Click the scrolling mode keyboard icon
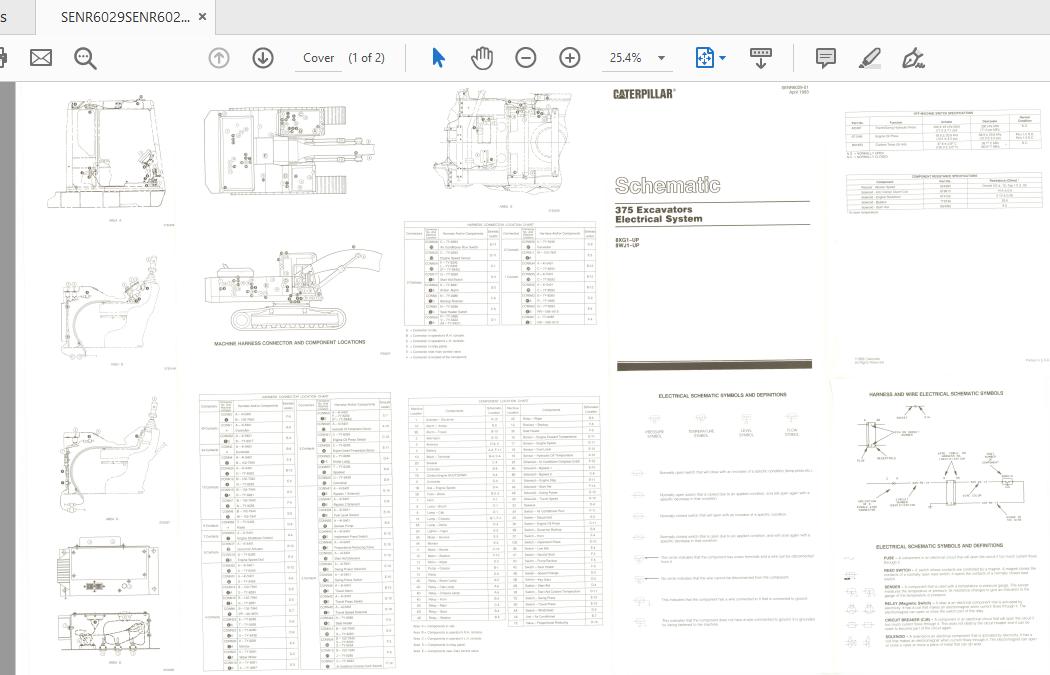This screenshot has height=675, width=1050. click(761, 58)
